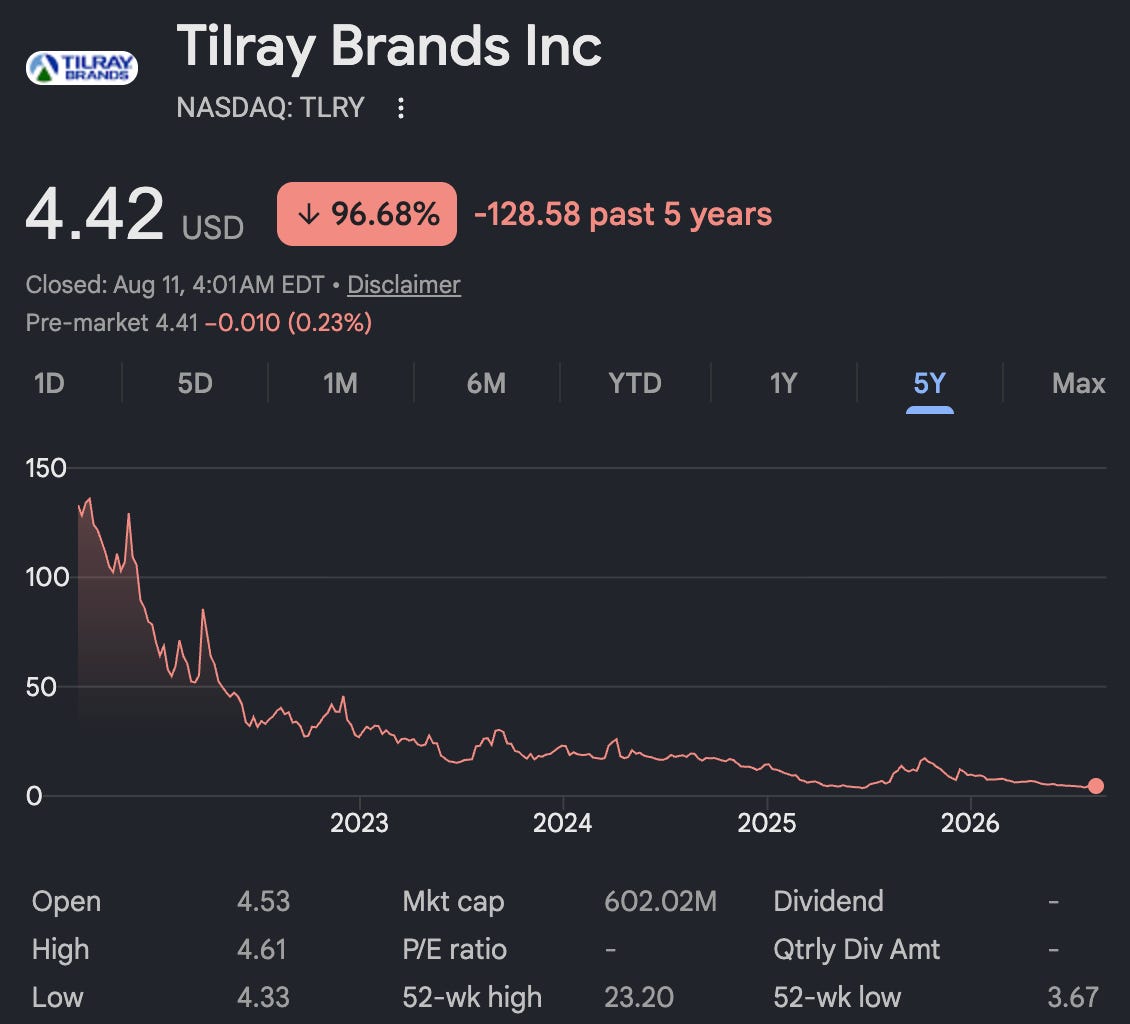This screenshot has height=1024, width=1130.
Task: Click the 2025 label on chart axis
Action: click(767, 822)
